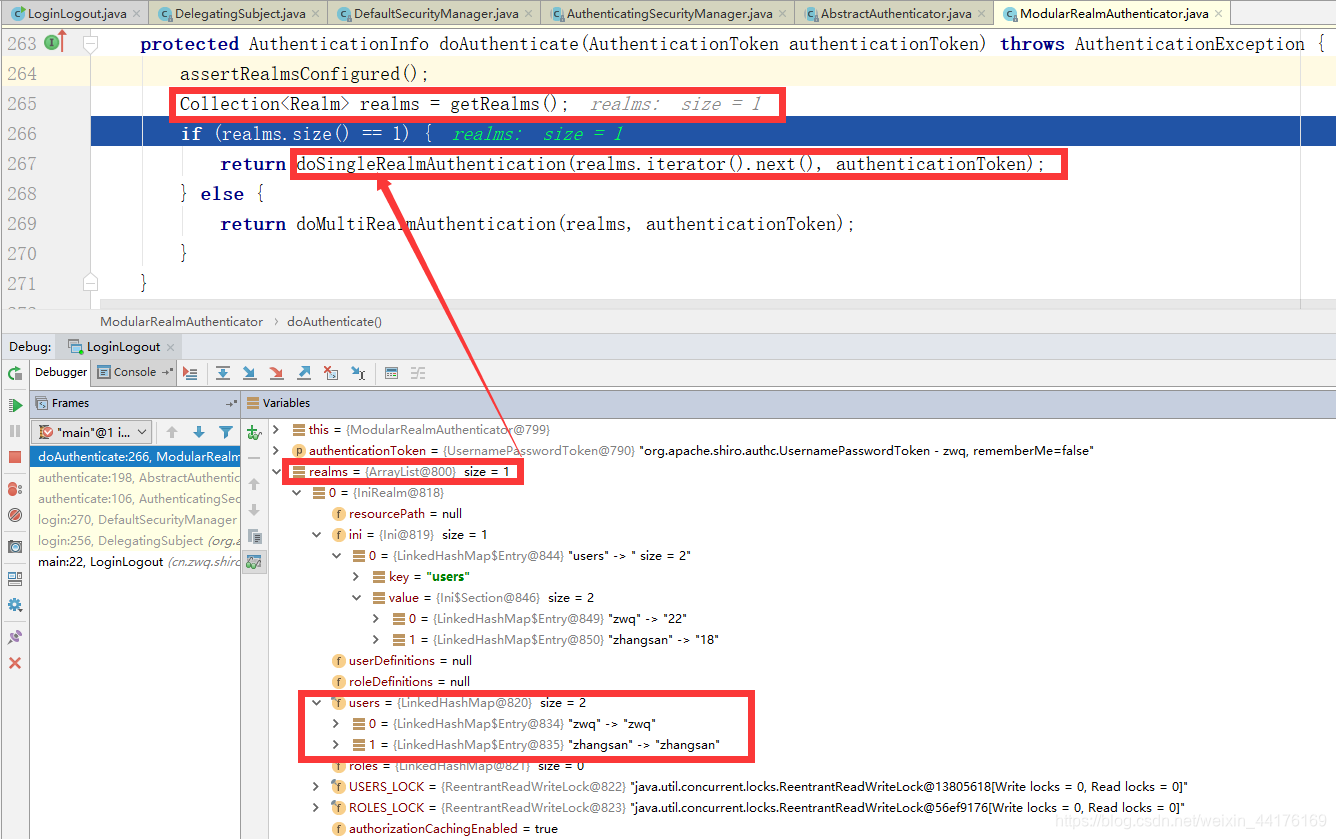Toggle the Mute Breakpoints icon

pos(15,515)
